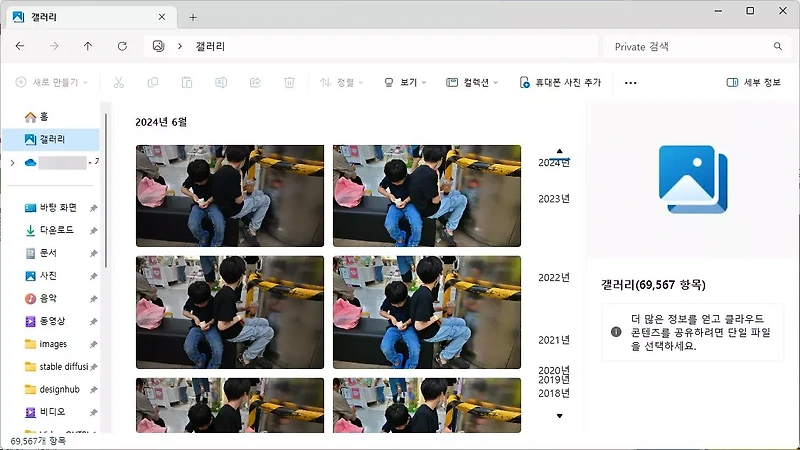Open 사진 folder in sidebar
800x450 pixels.
click(41, 276)
